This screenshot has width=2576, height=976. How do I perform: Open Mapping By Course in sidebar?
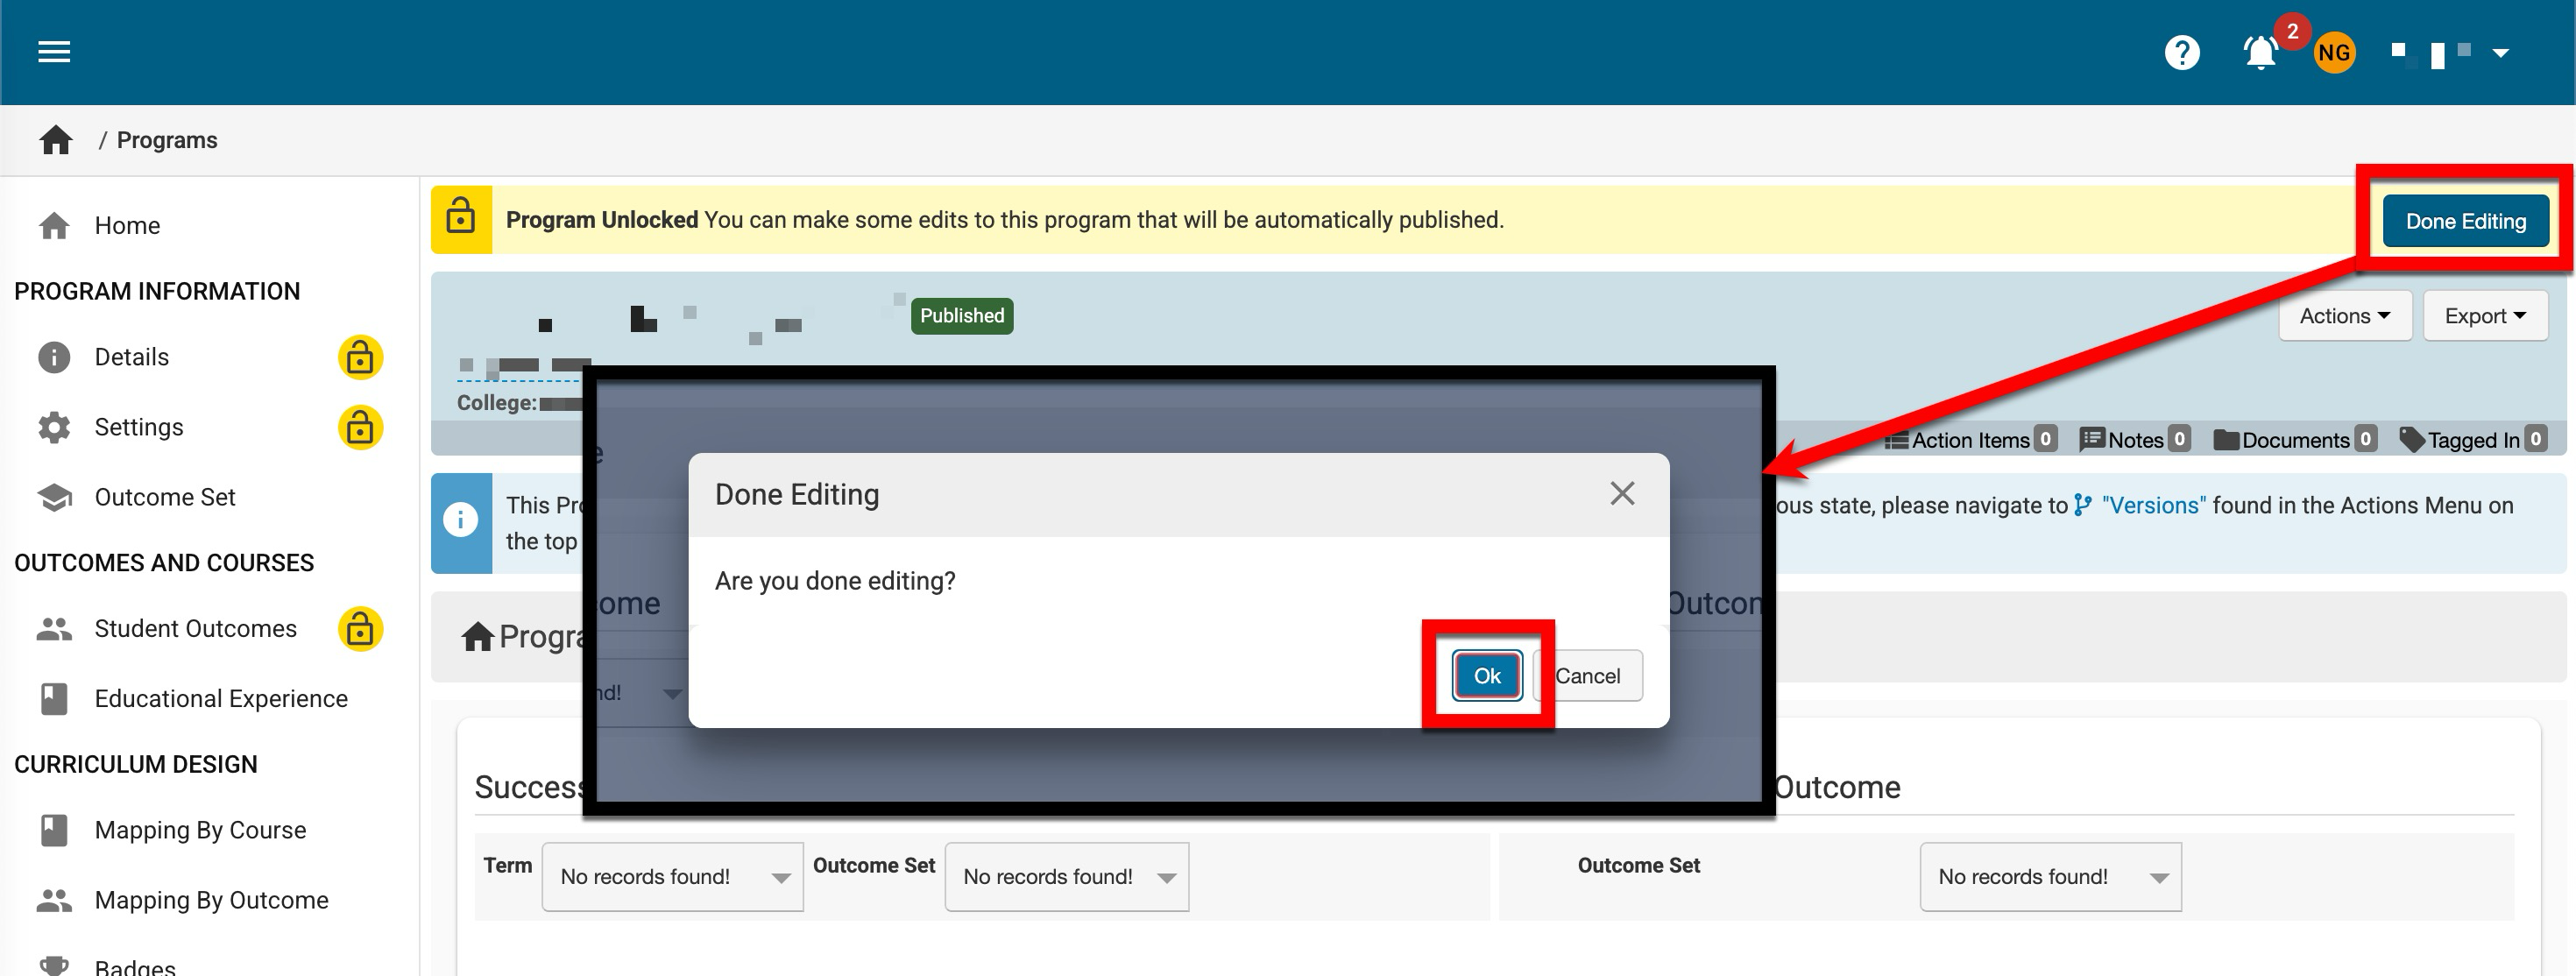(x=200, y=830)
